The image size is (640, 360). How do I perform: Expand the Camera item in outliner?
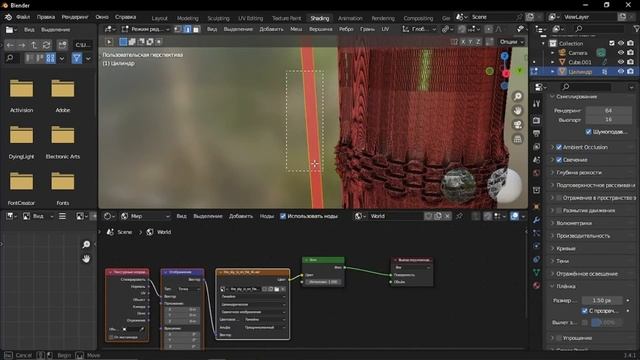(x=552, y=53)
